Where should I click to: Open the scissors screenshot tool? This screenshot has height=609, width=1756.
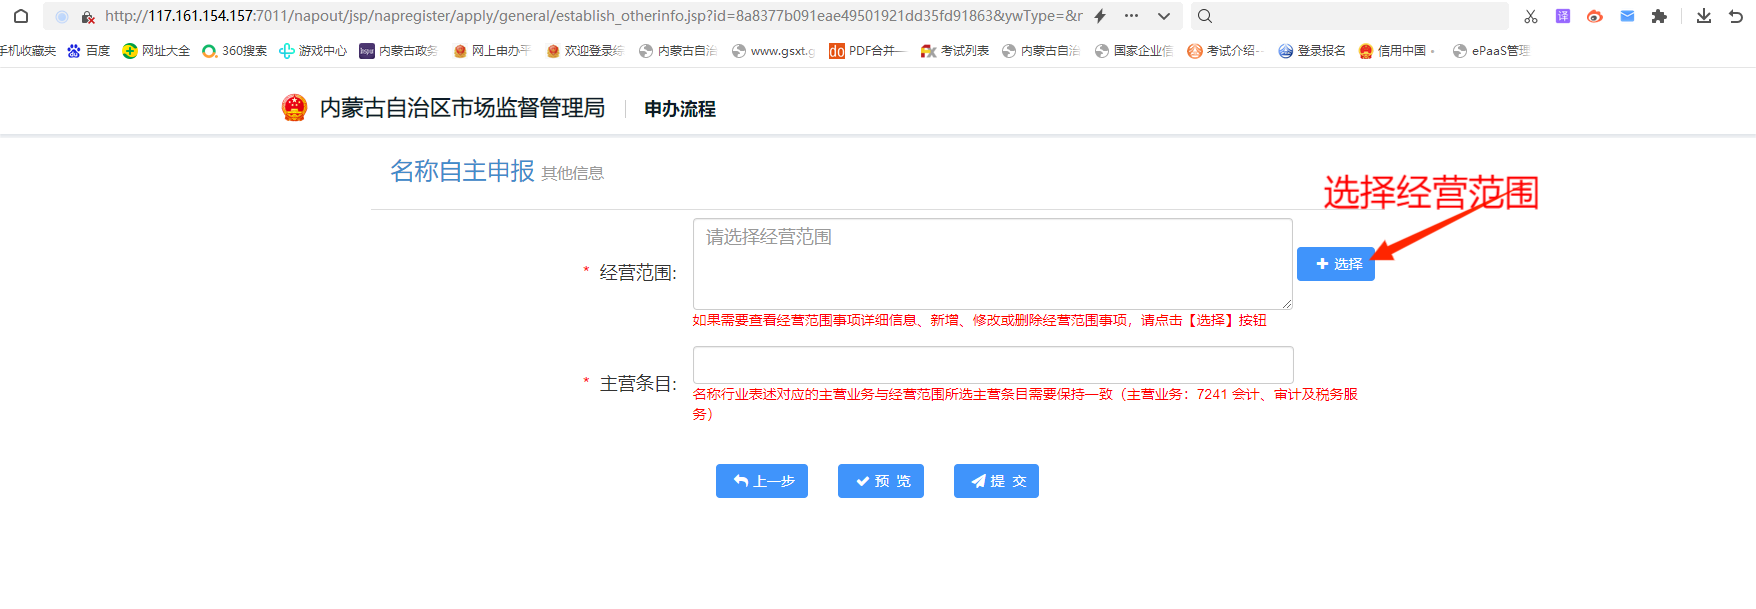[1530, 16]
